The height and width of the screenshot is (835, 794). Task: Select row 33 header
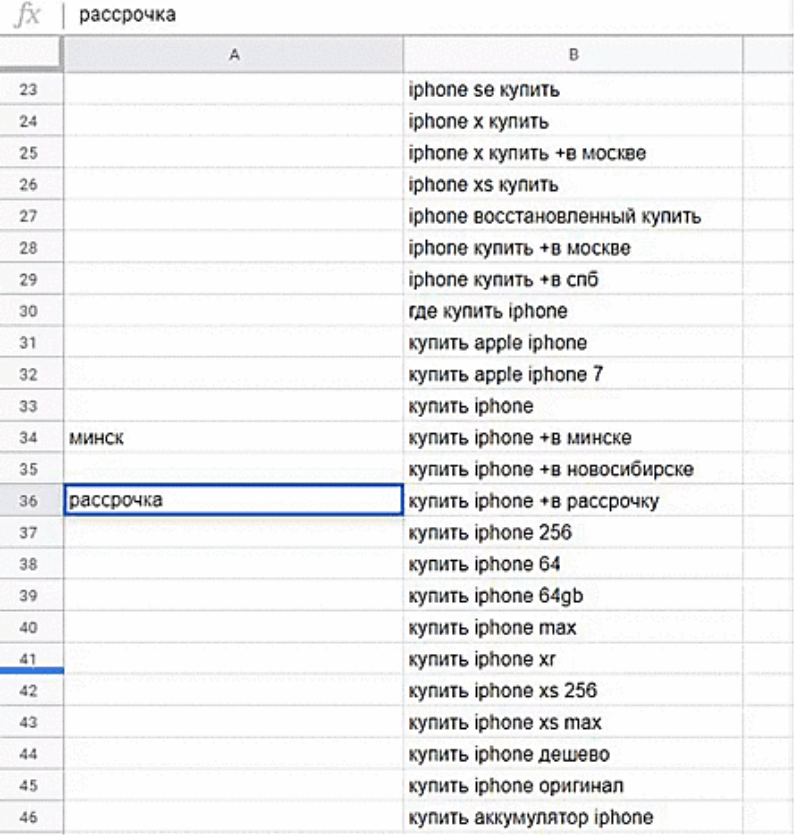31,406
